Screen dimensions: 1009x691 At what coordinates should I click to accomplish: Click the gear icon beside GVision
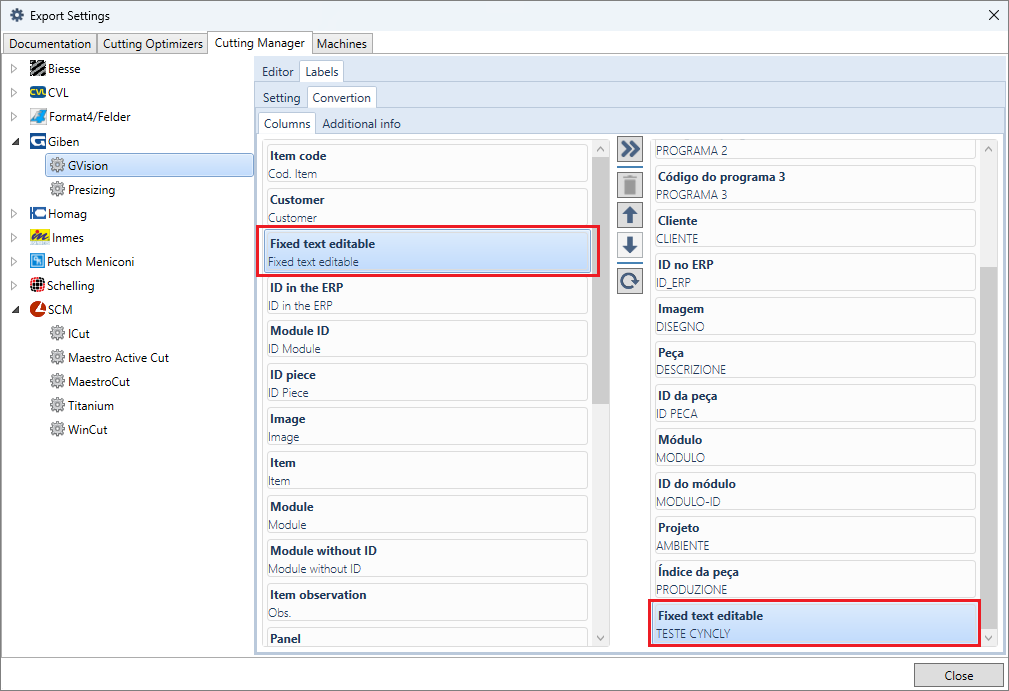(57, 165)
